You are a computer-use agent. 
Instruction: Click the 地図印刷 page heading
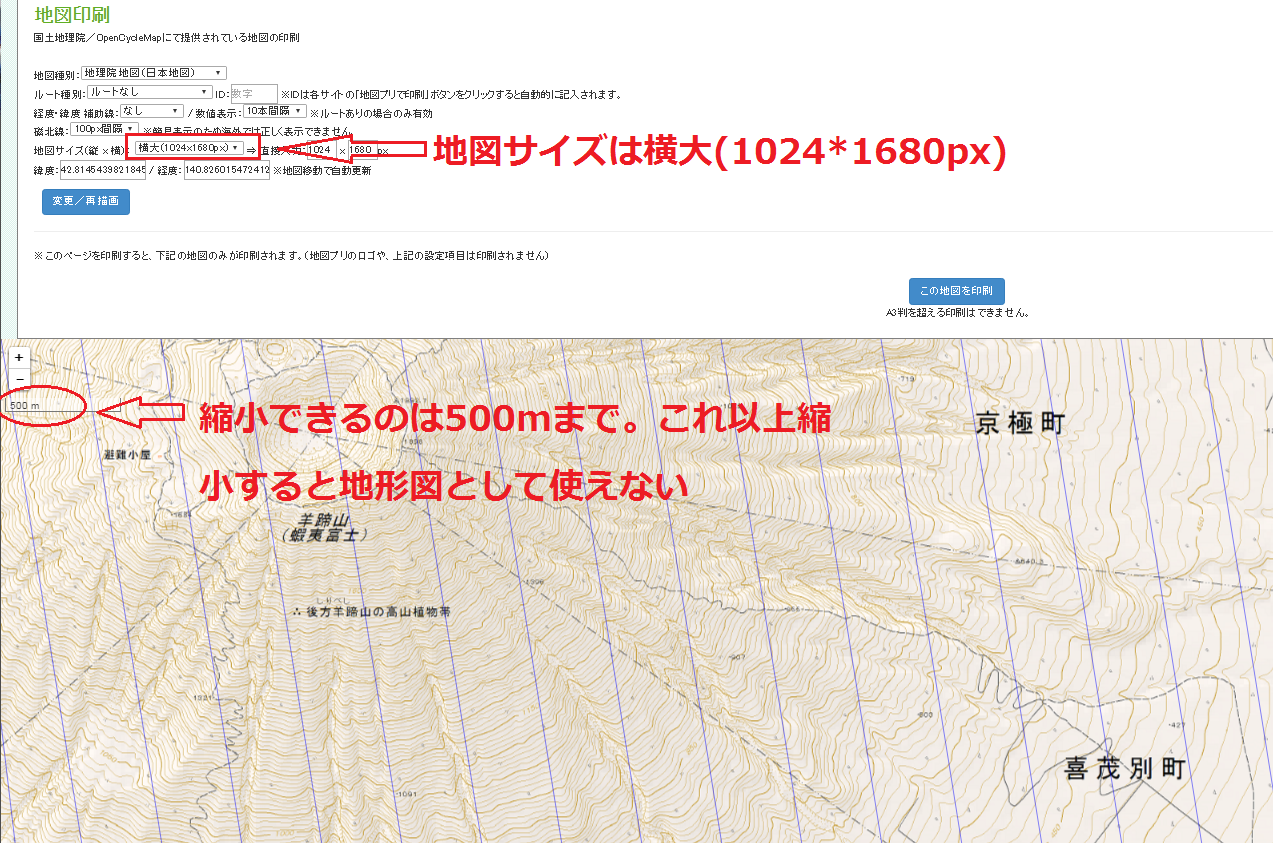tap(72, 15)
